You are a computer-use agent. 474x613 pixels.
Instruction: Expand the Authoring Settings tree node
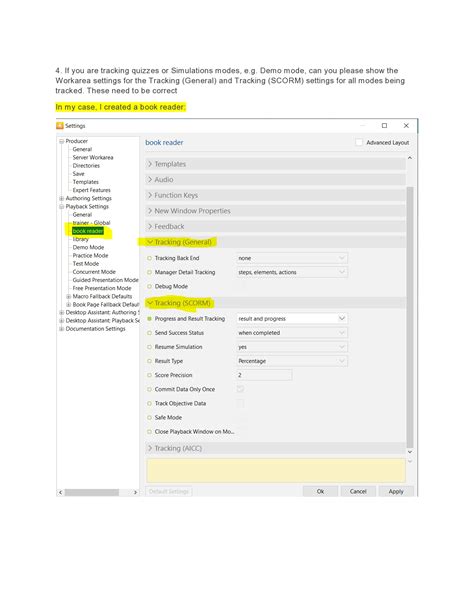[x=61, y=198]
